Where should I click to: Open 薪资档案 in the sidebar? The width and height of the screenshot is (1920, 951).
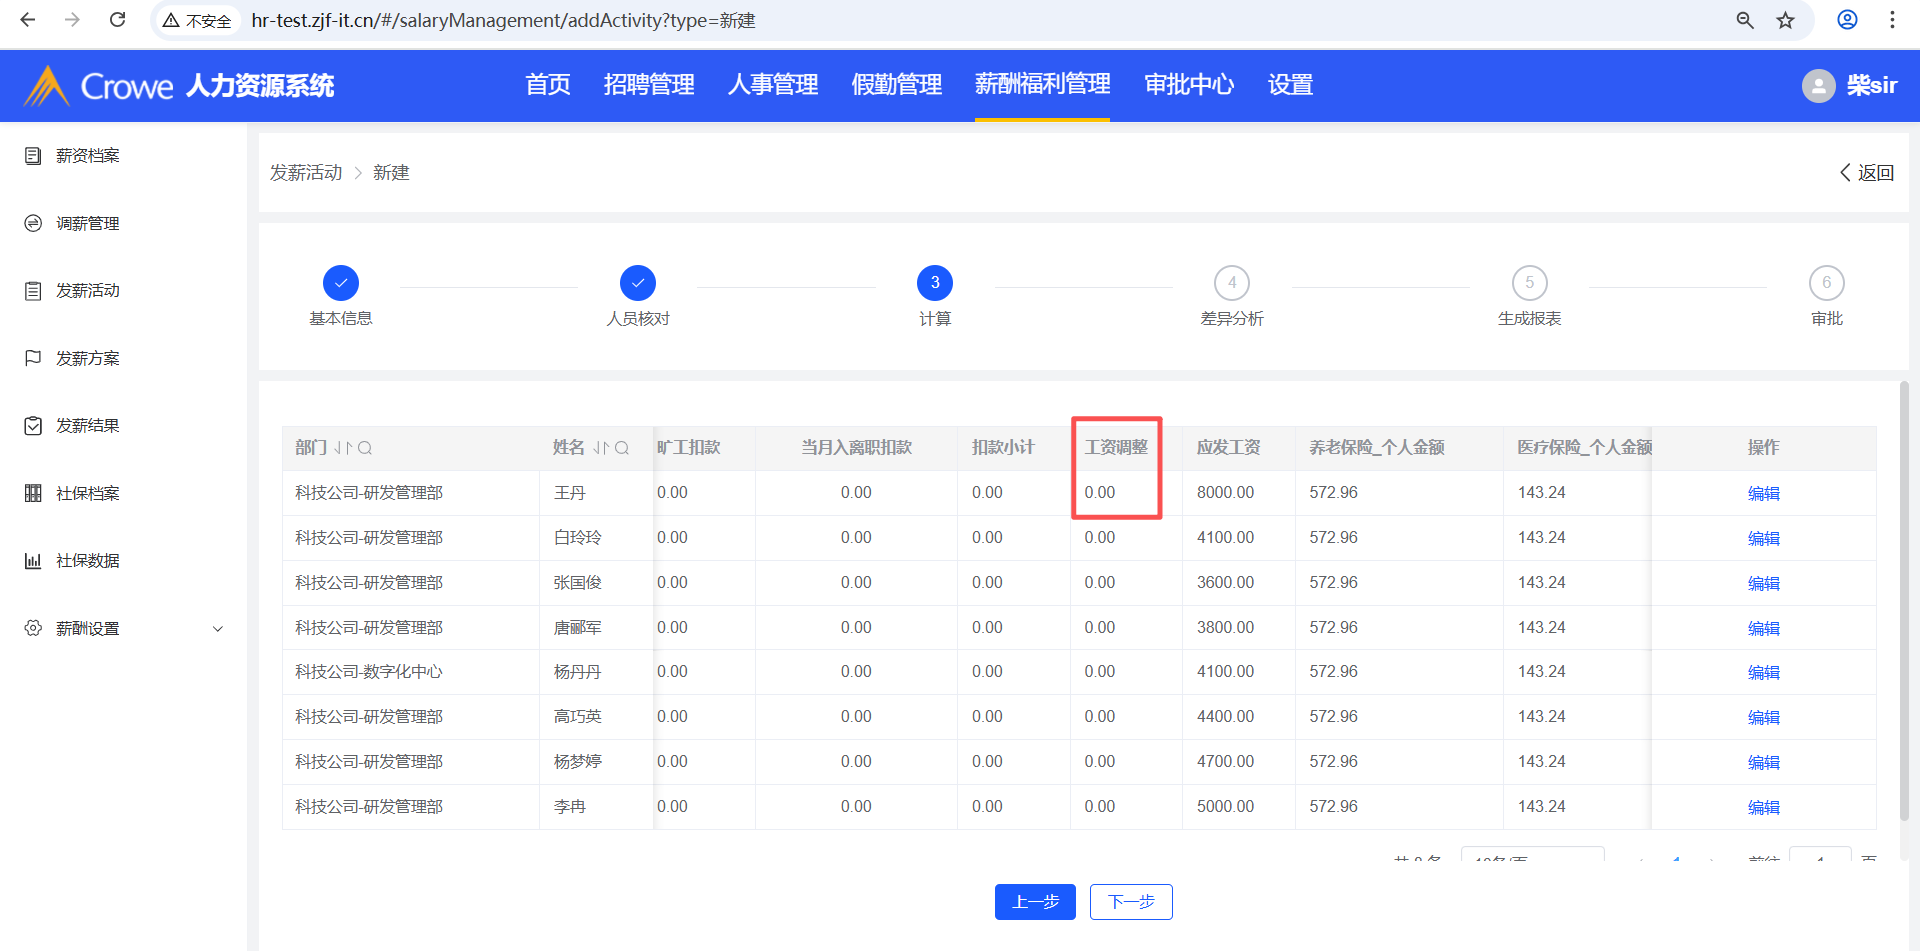(87, 156)
